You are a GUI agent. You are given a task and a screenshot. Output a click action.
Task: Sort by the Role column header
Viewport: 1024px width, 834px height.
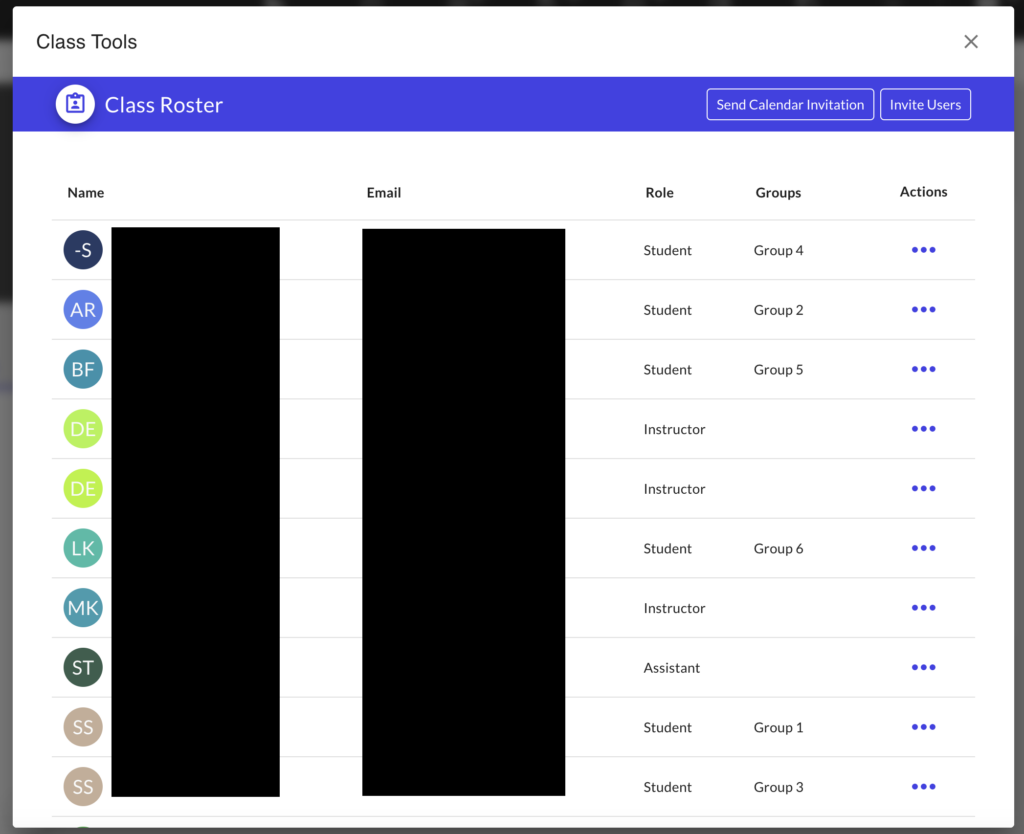pos(659,193)
